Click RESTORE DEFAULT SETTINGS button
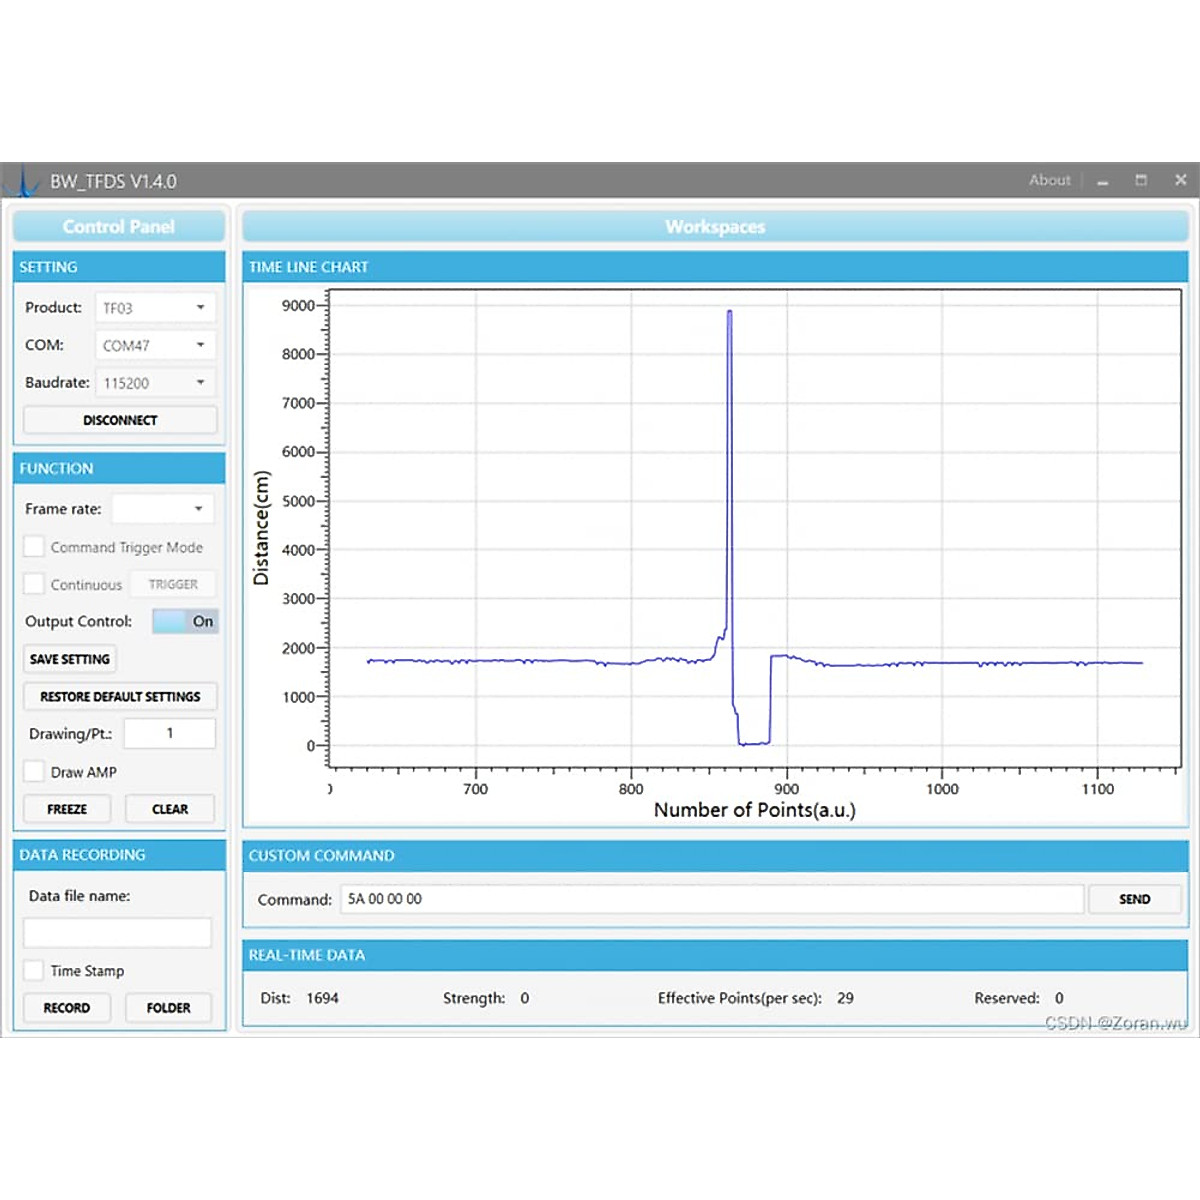 (120, 696)
